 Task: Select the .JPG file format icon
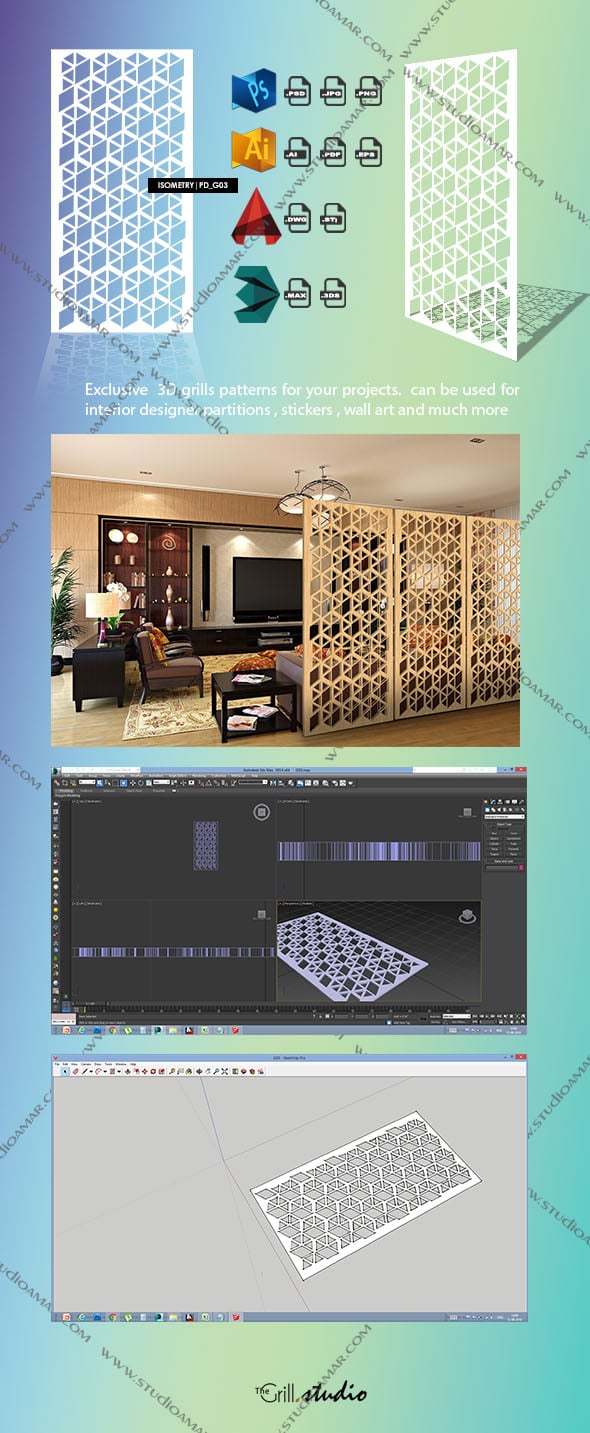coord(333,91)
